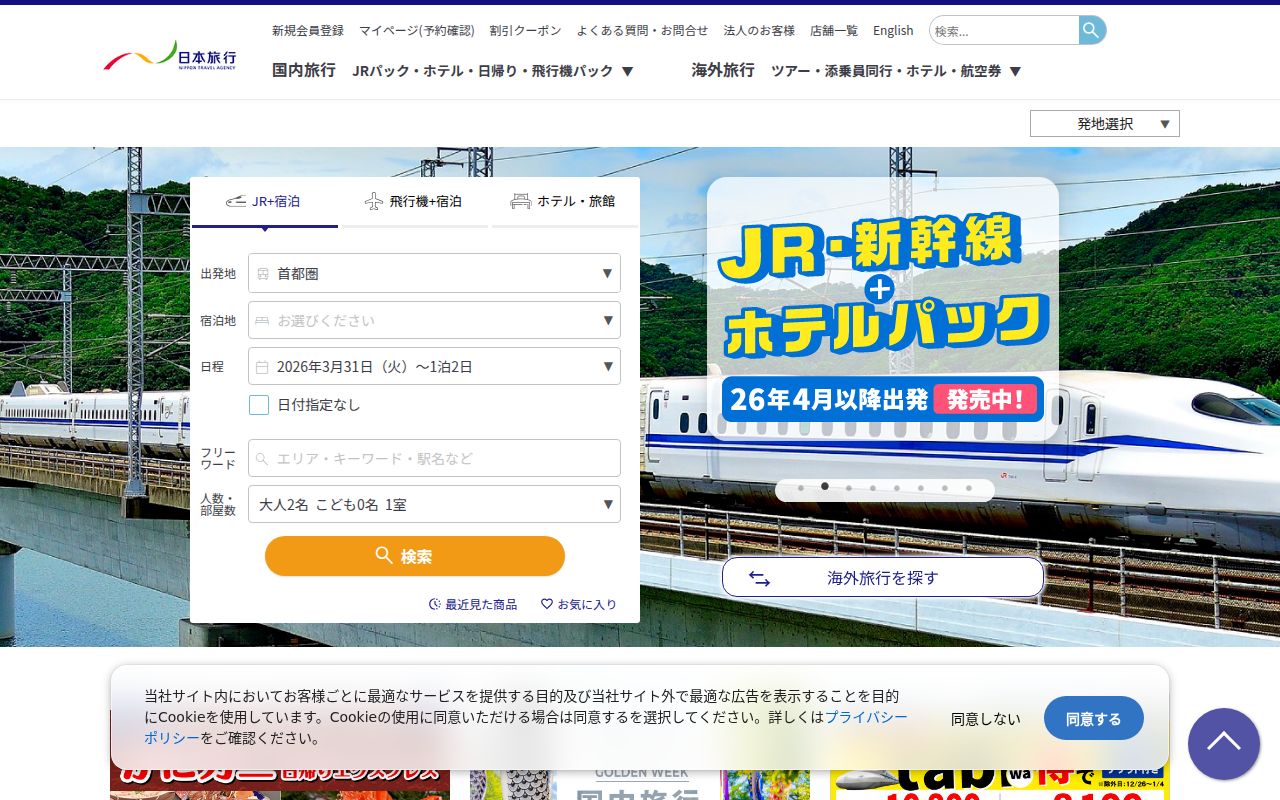Click the magnifier icon in フリーワード field
Screen dimensions: 1280x800
263,459
